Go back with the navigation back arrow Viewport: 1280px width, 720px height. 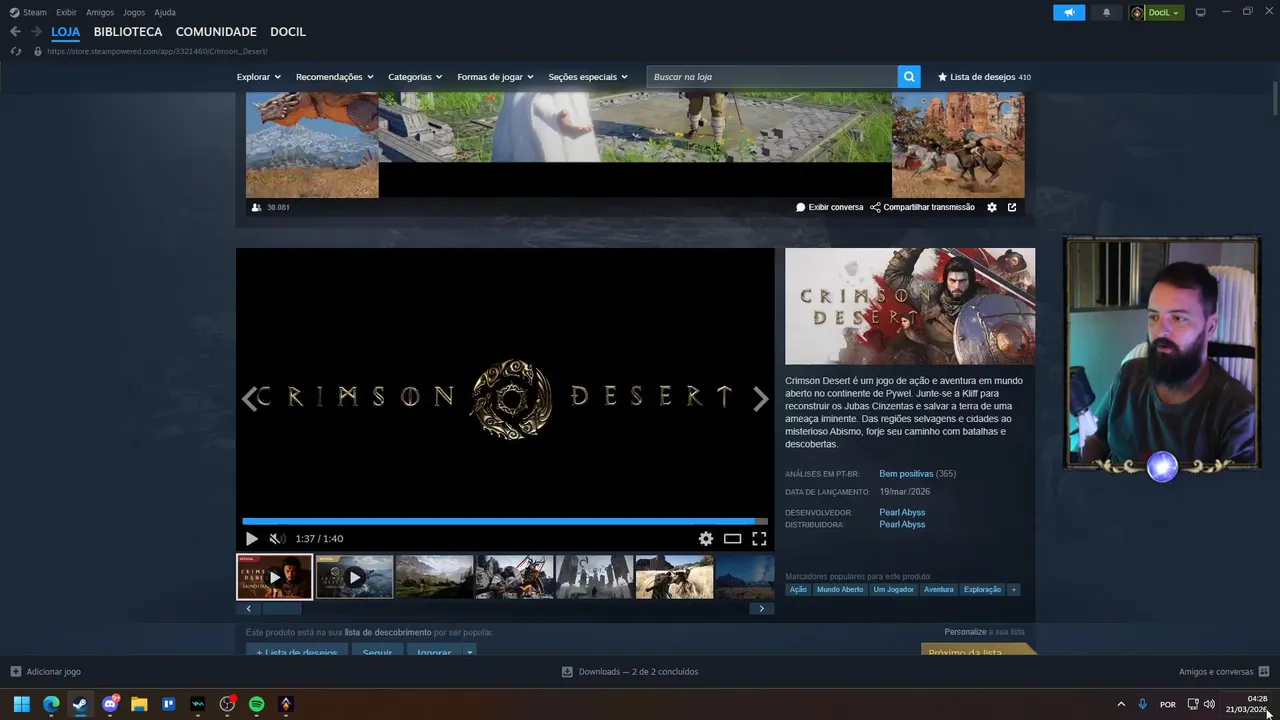pyautogui.click(x=15, y=32)
